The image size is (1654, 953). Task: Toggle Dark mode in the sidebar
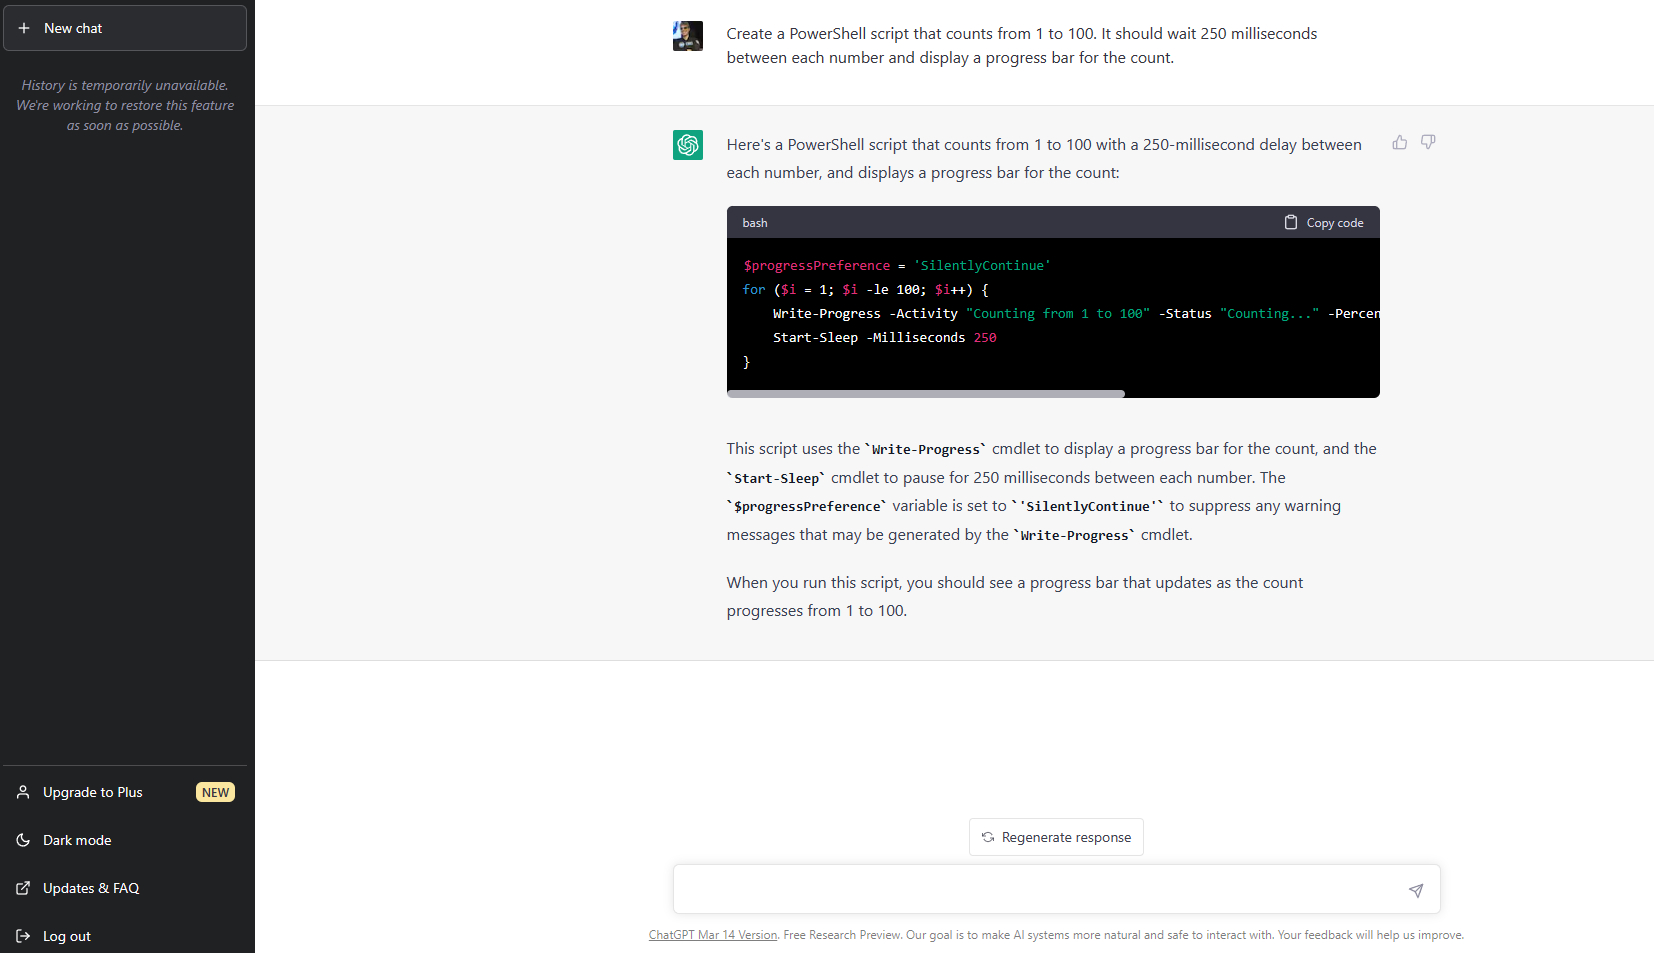coord(77,840)
